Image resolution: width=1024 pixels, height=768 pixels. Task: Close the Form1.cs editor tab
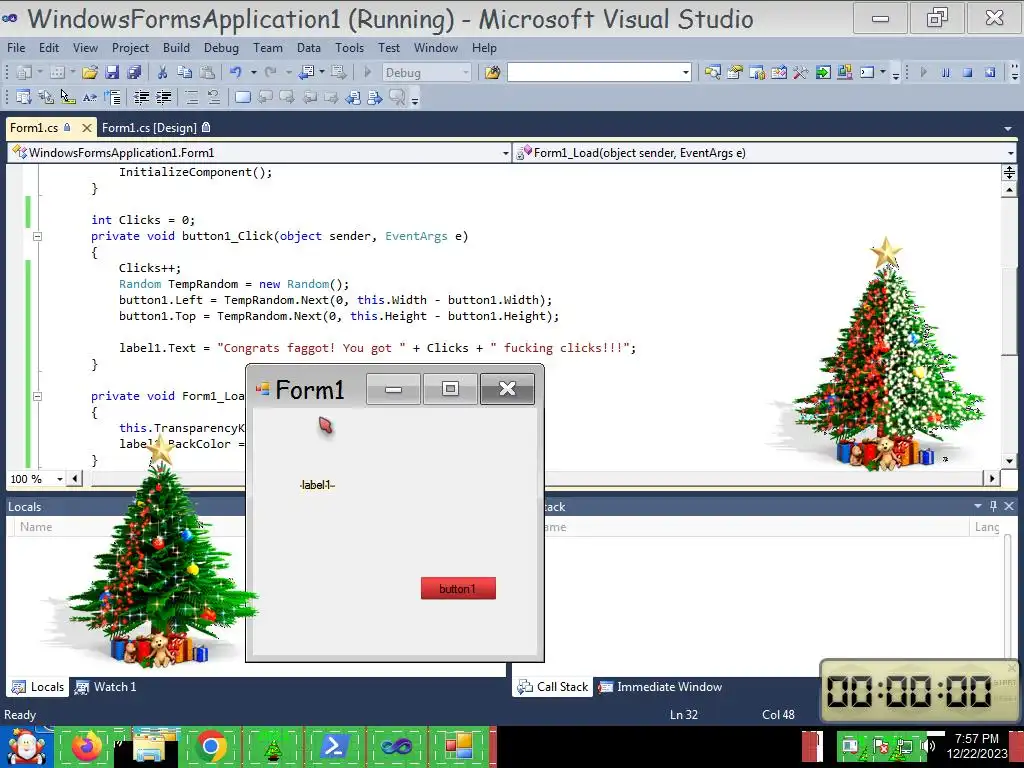[86, 128]
